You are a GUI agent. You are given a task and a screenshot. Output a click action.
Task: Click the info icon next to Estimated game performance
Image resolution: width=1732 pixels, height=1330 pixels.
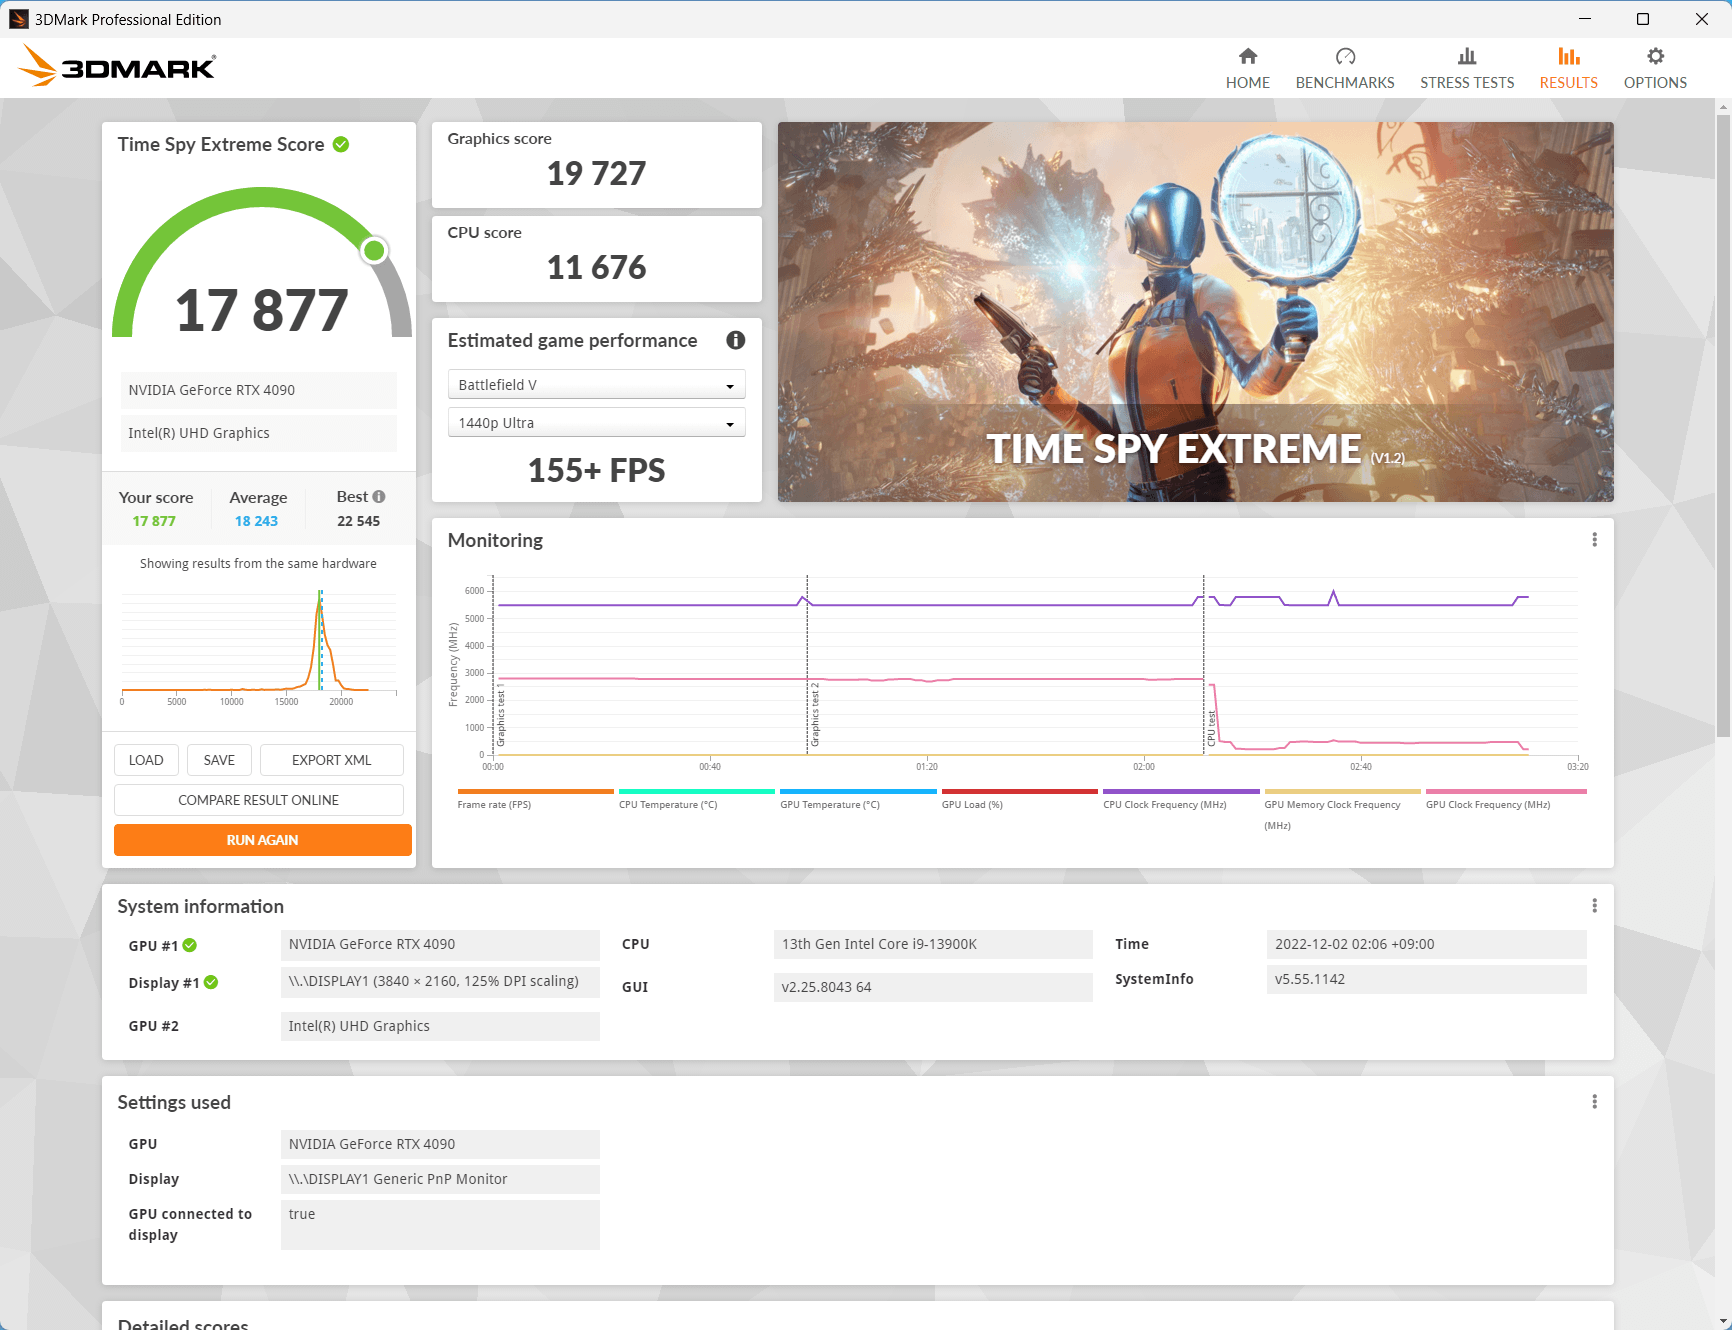tap(735, 340)
